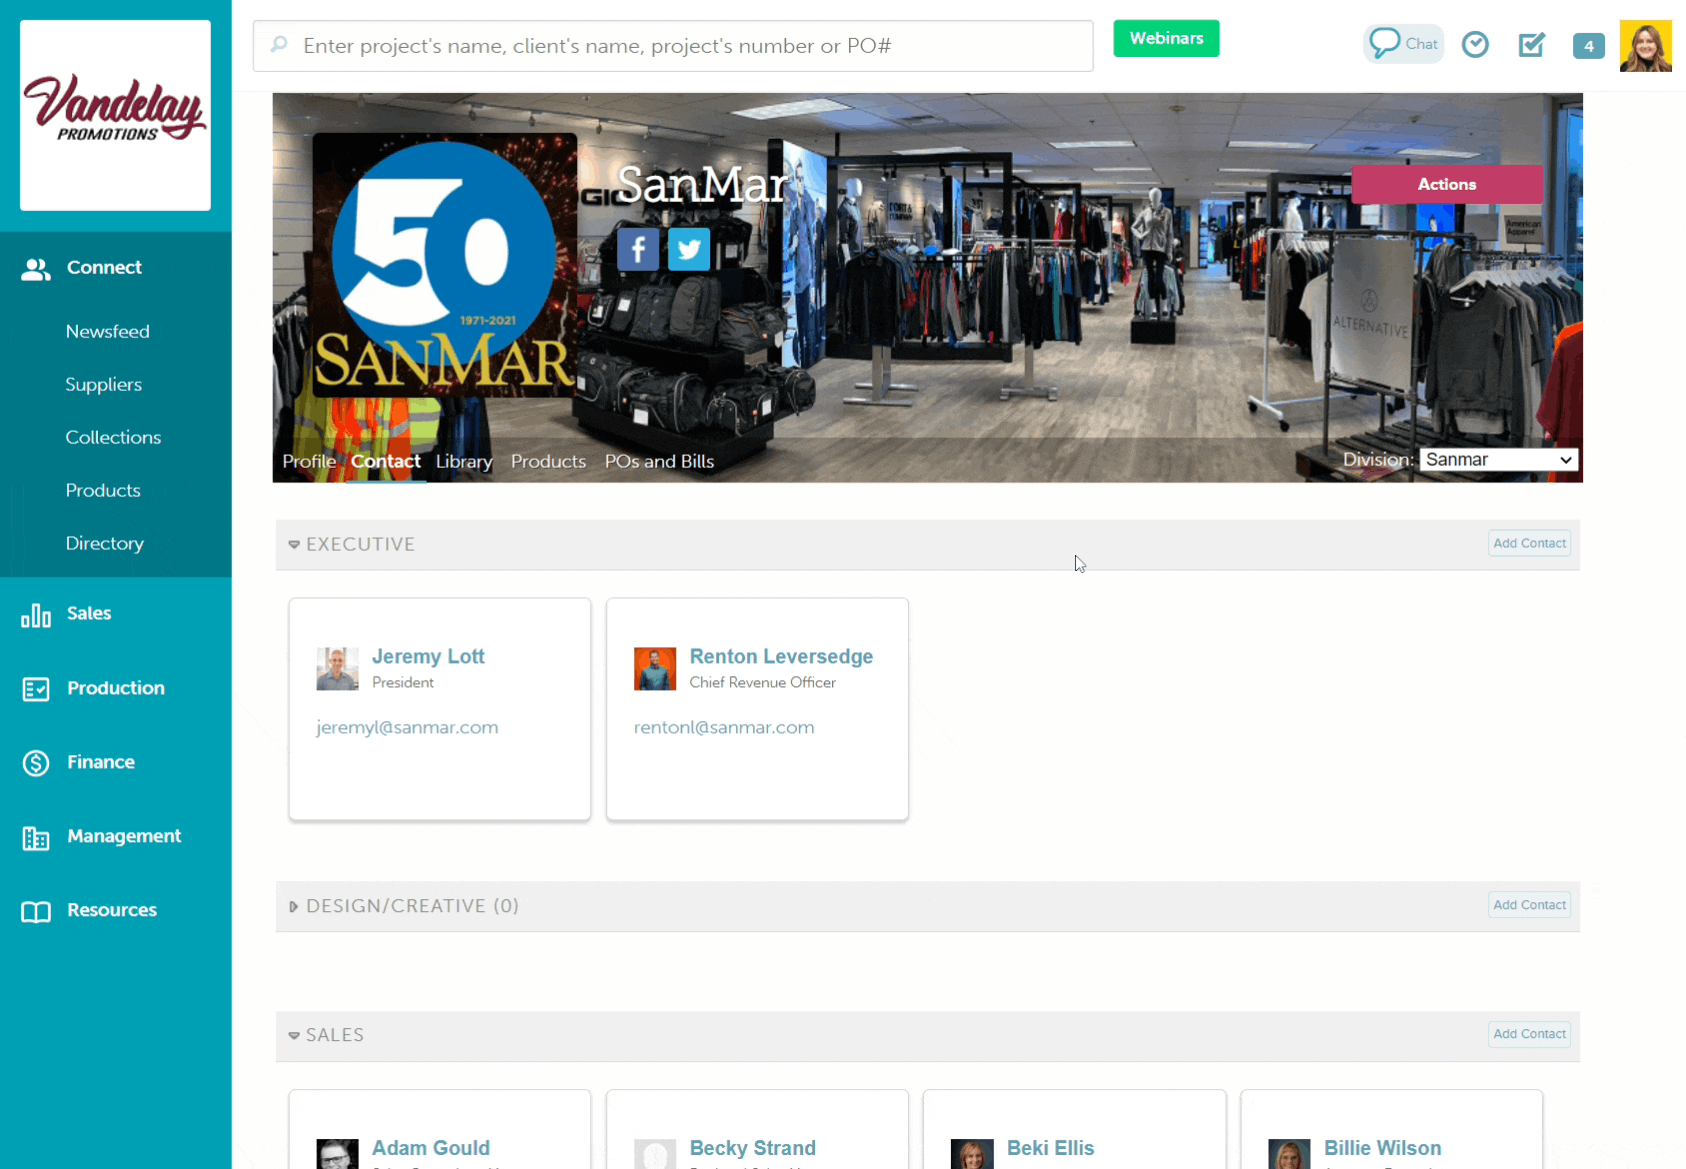
Task: Click the SanMar 50 anniversary logo
Action: point(445,265)
